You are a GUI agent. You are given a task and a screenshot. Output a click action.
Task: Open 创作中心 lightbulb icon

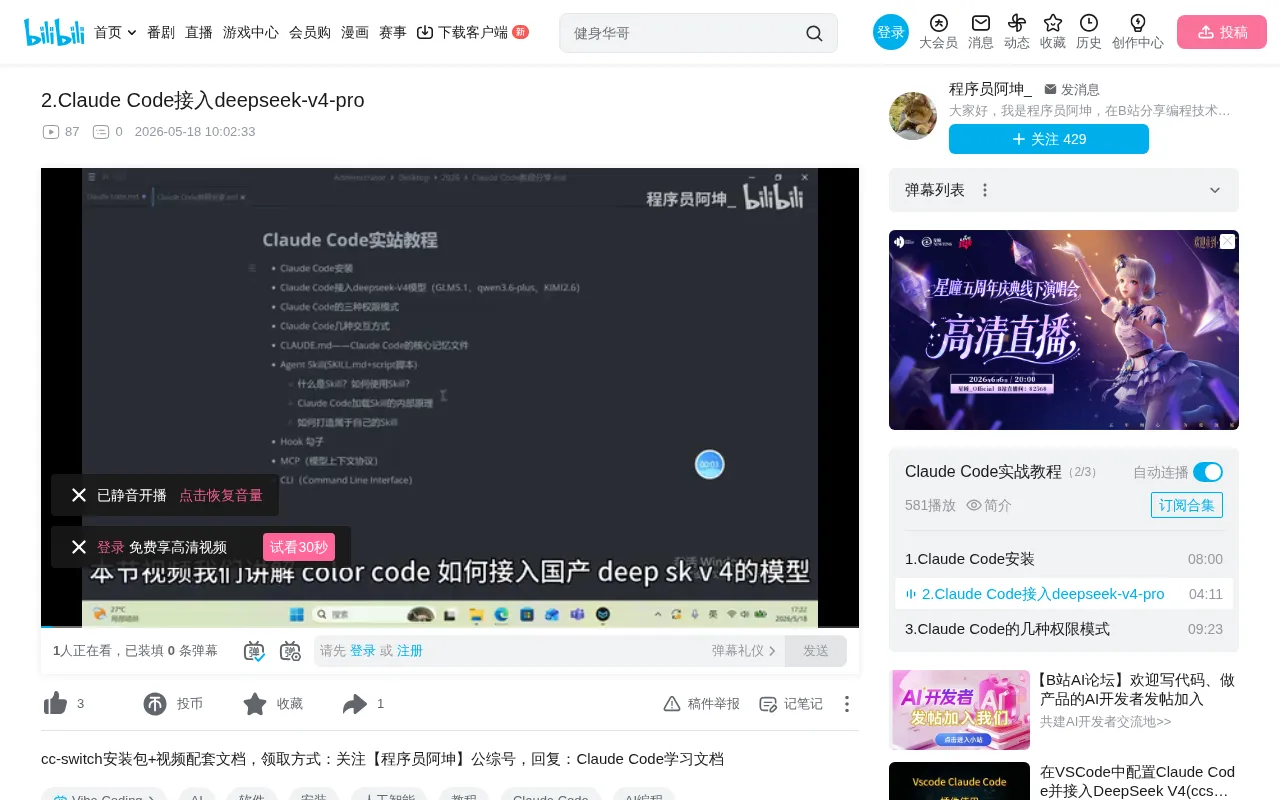[1138, 23]
